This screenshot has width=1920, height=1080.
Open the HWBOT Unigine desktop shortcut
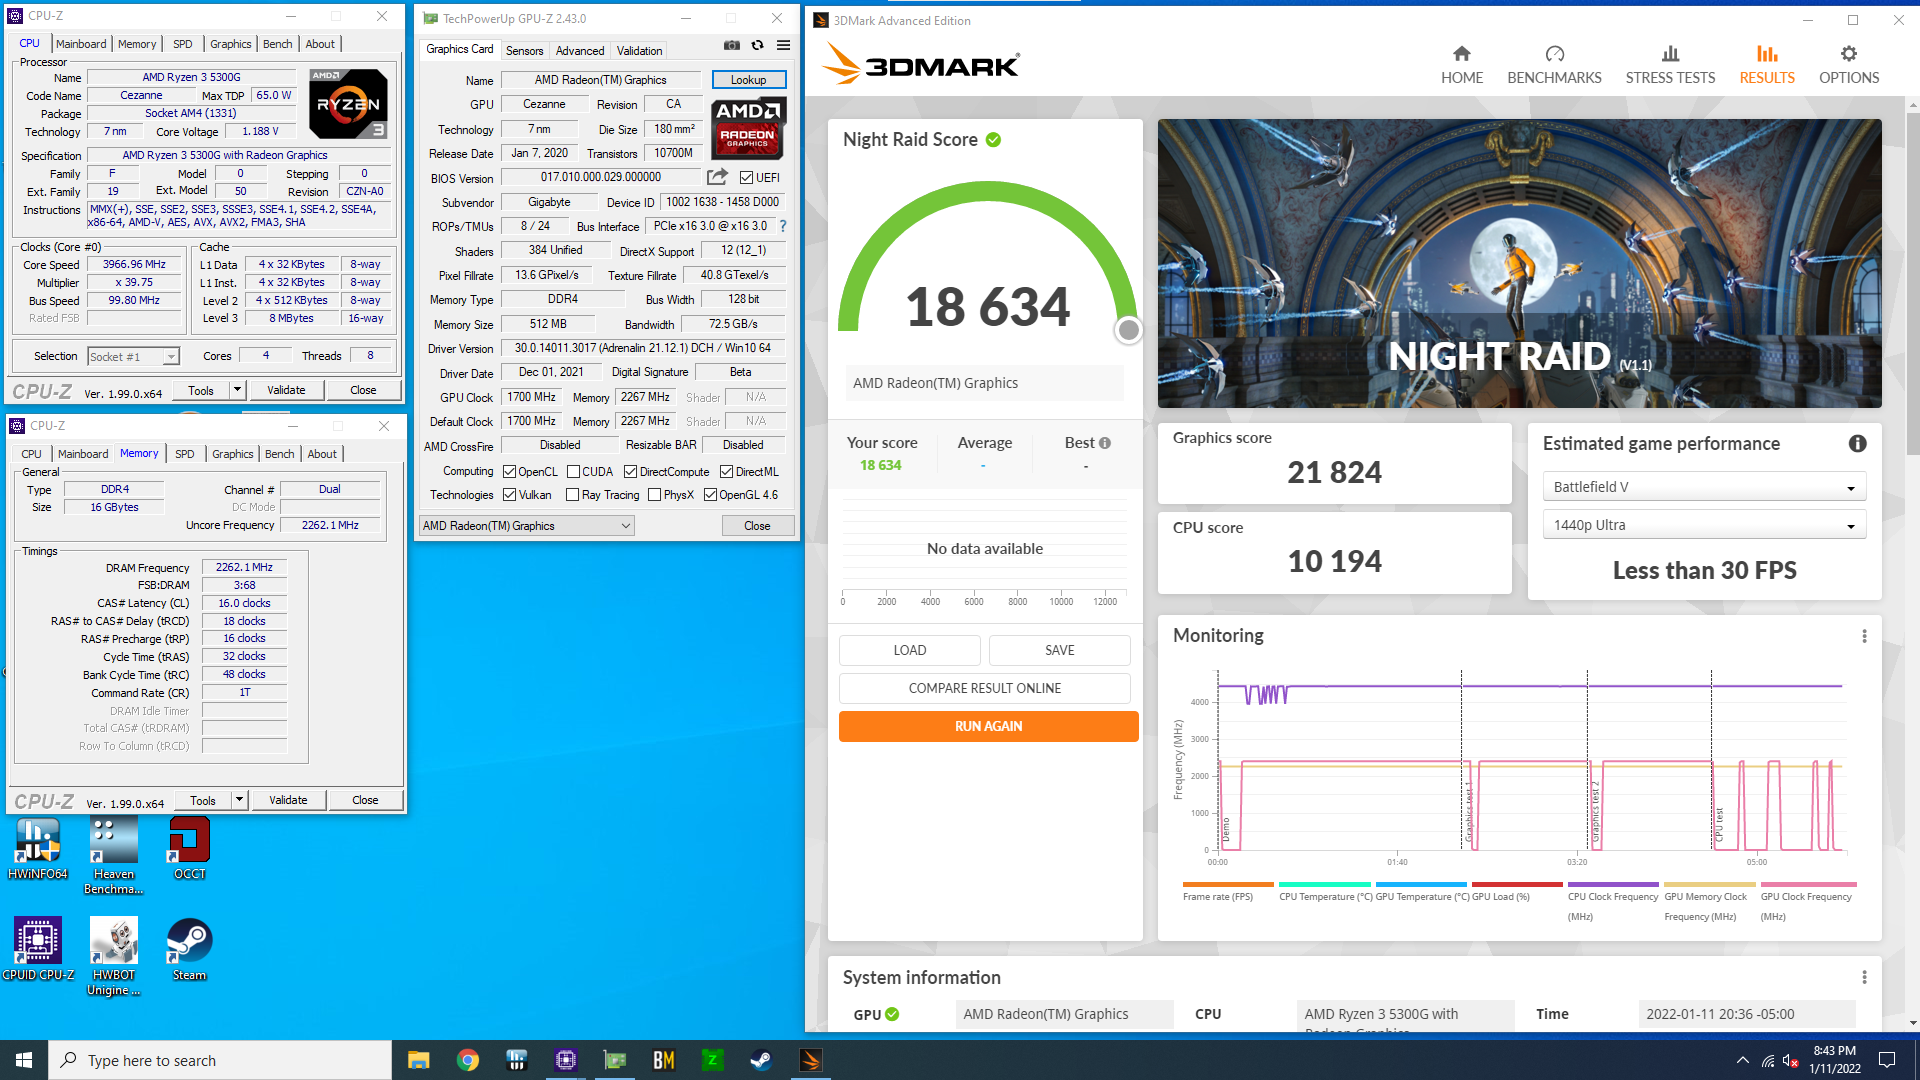click(114, 957)
